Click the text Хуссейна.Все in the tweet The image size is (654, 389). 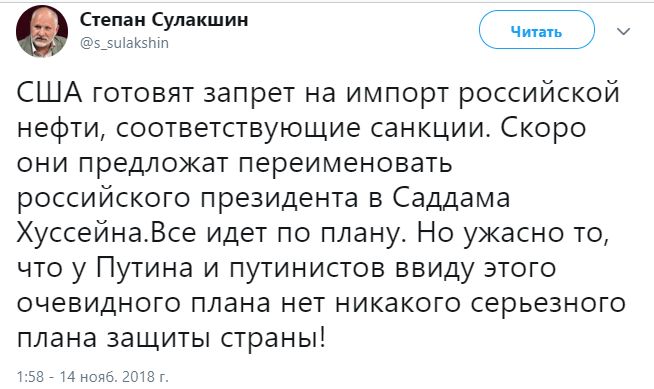(x=106, y=233)
